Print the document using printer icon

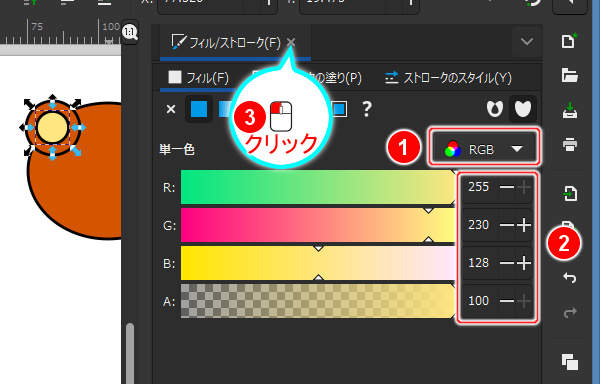(x=569, y=145)
